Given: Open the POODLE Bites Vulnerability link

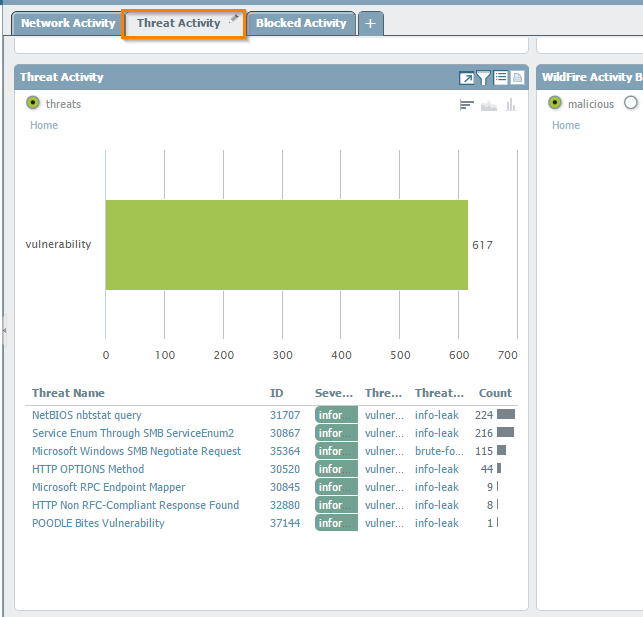Looking at the screenshot, I should [x=98, y=523].
